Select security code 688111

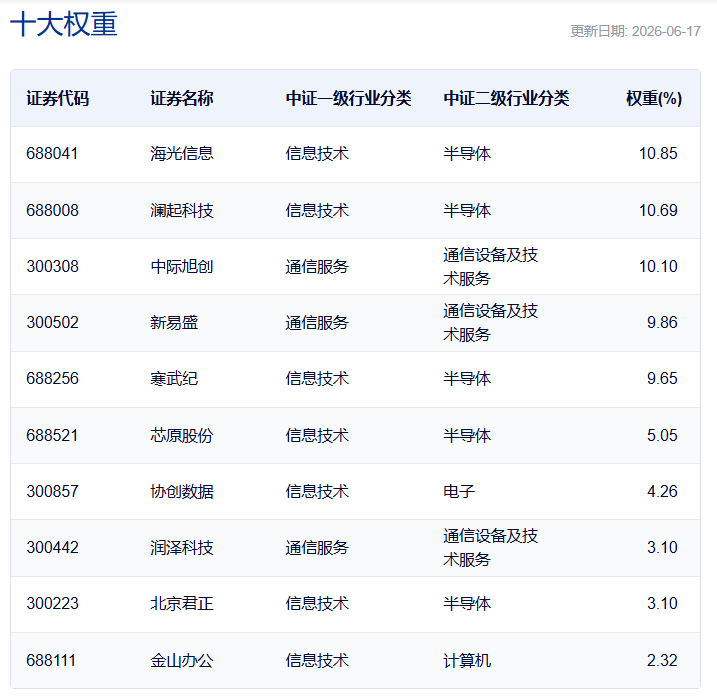click(51, 660)
